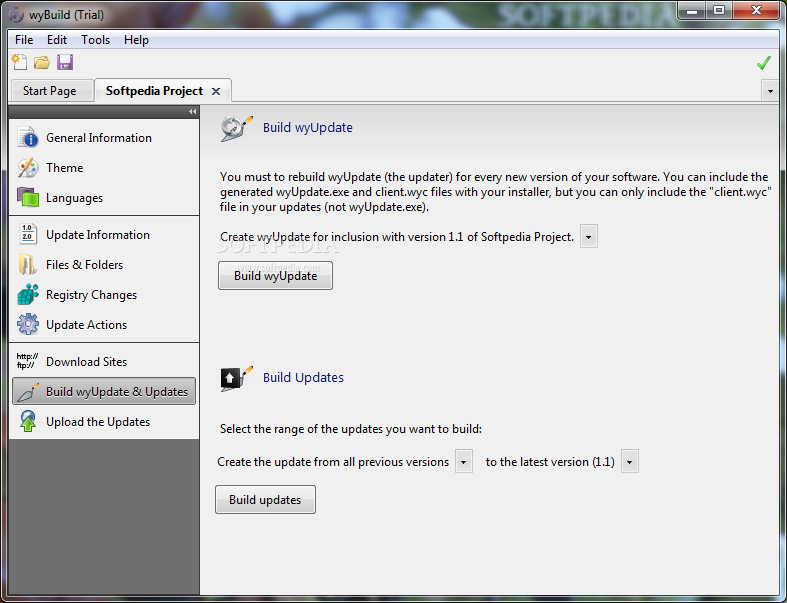
Task: Select Languages in sidebar
Action: point(104,198)
